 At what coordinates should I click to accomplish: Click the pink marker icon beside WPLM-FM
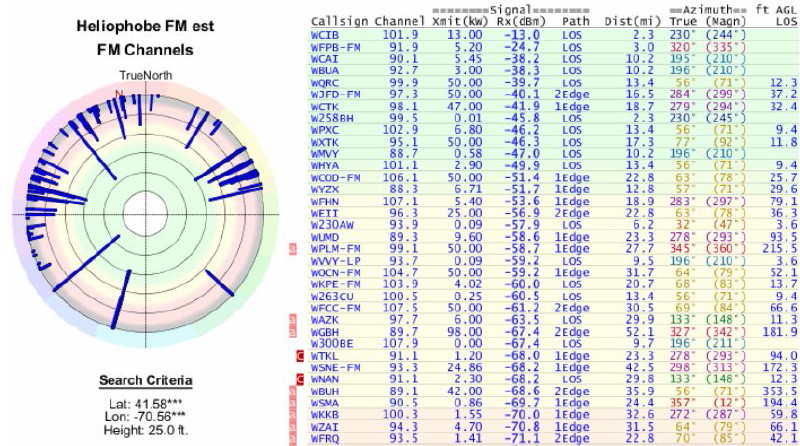(292, 246)
